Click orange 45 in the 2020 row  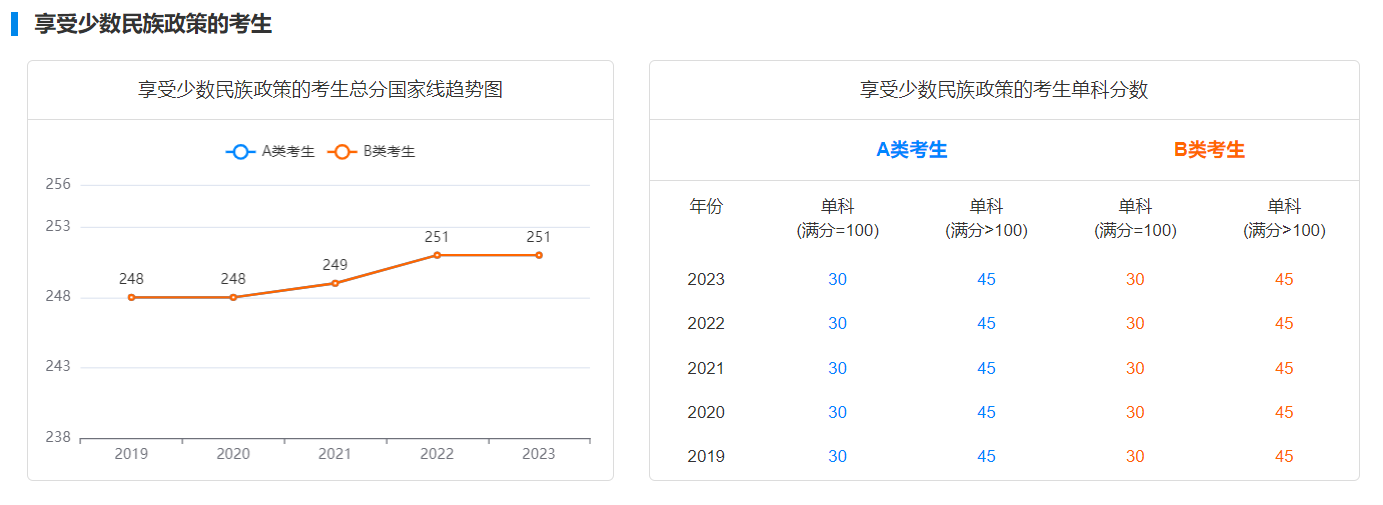[1285, 413]
